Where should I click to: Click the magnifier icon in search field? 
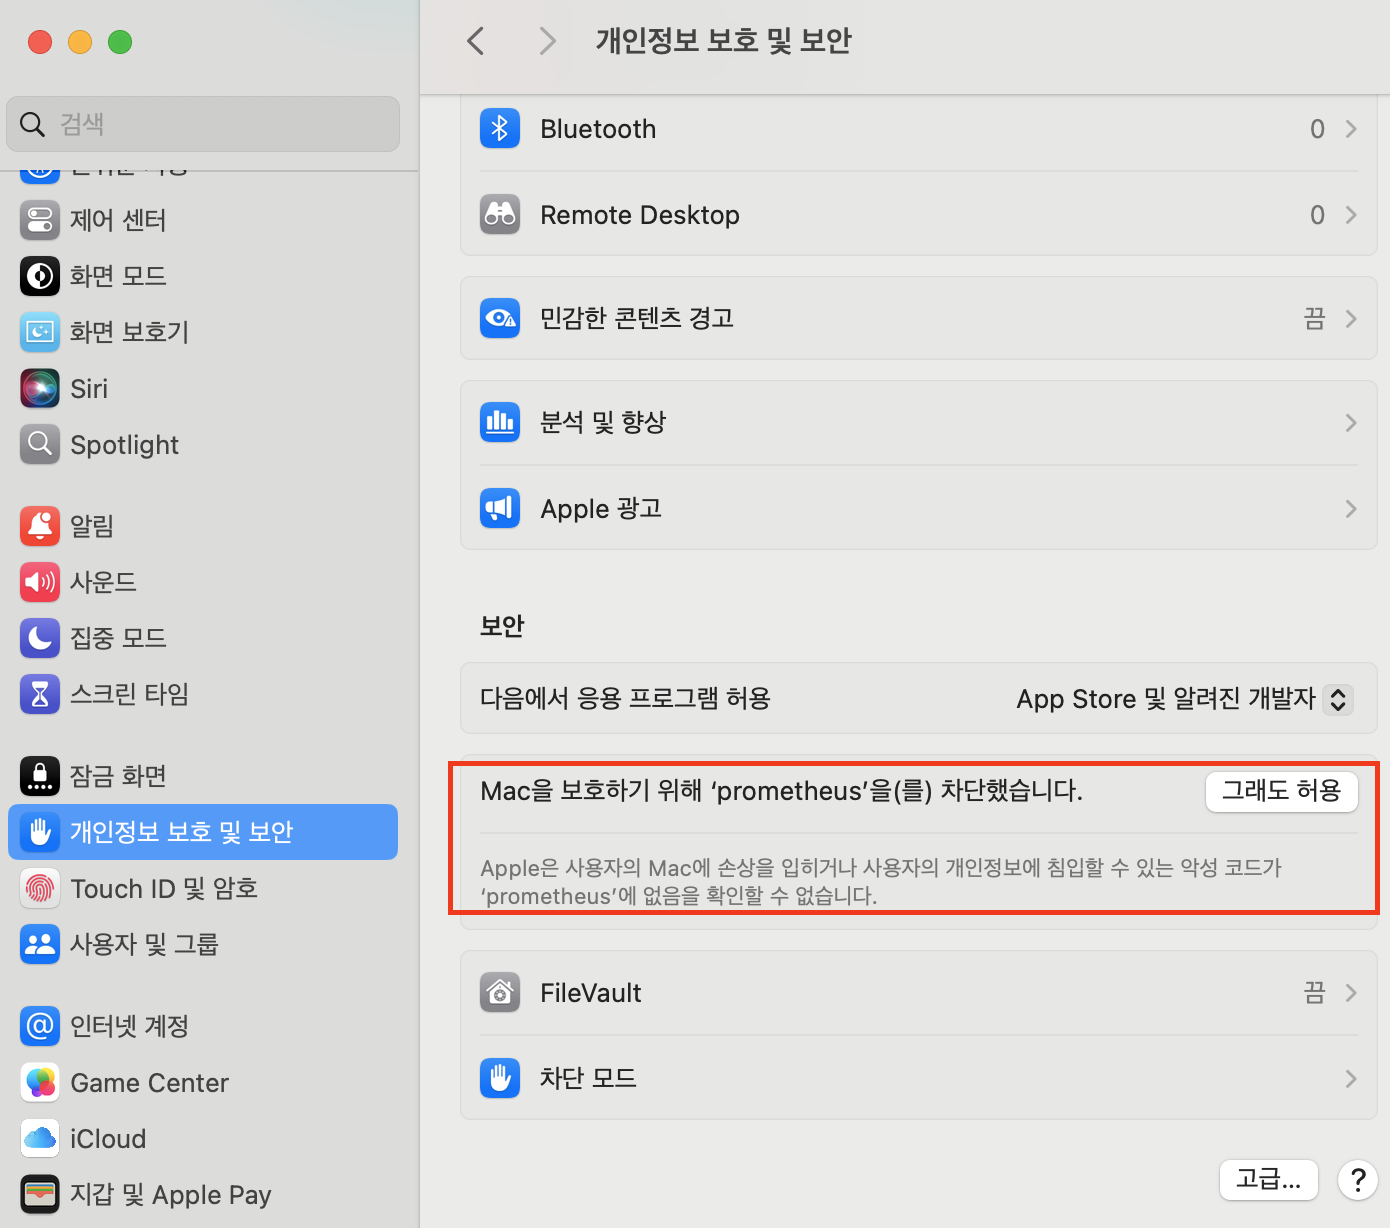coord(32,124)
